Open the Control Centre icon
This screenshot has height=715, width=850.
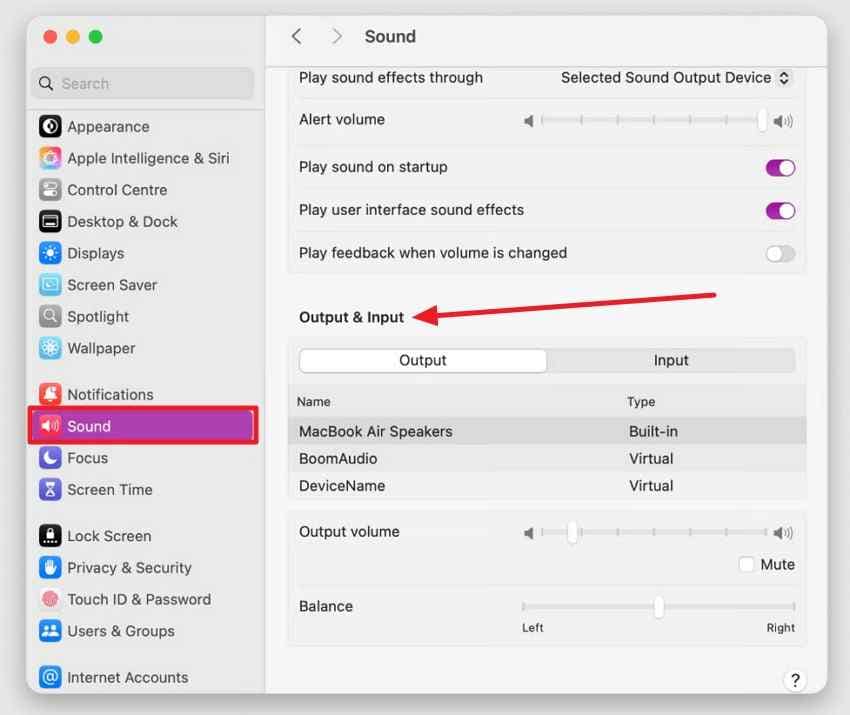pos(50,190)
